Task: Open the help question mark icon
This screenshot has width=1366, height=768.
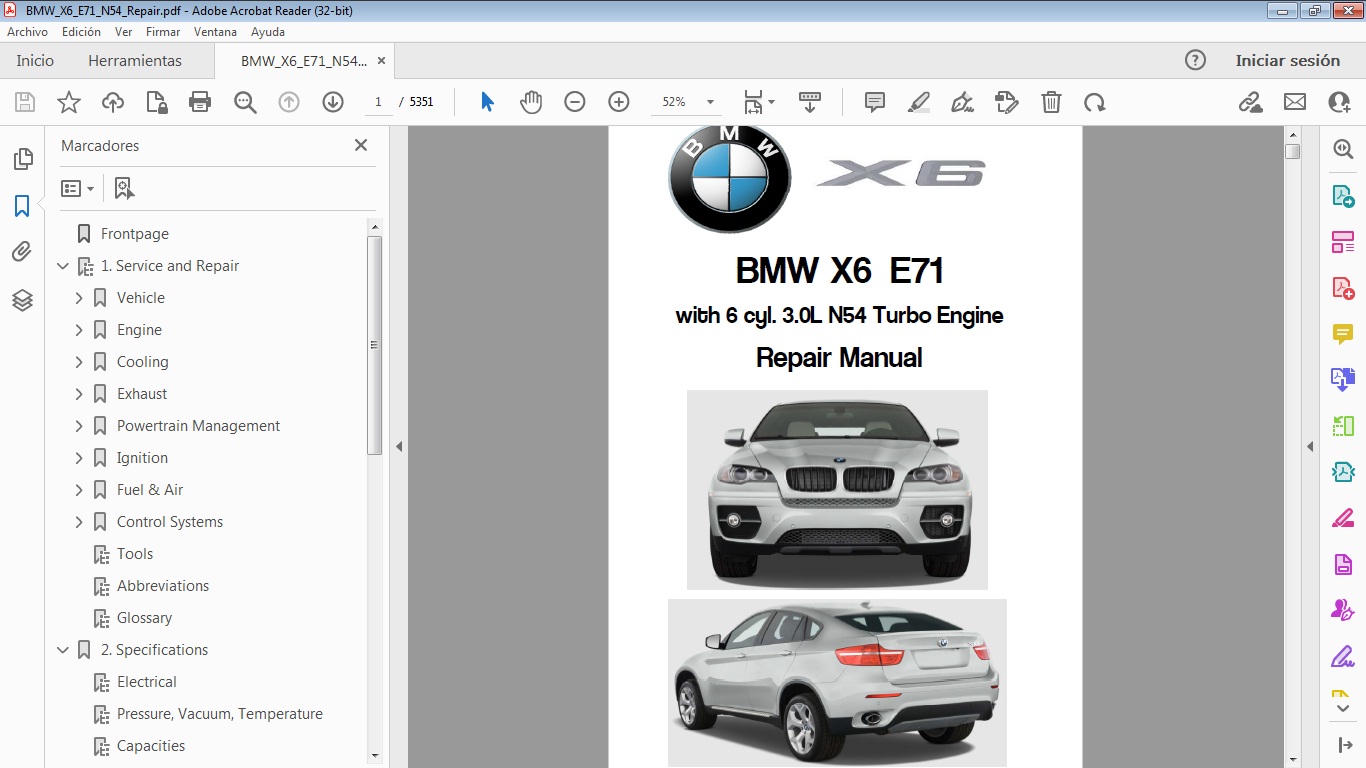Action: [x=1195, y=60]
